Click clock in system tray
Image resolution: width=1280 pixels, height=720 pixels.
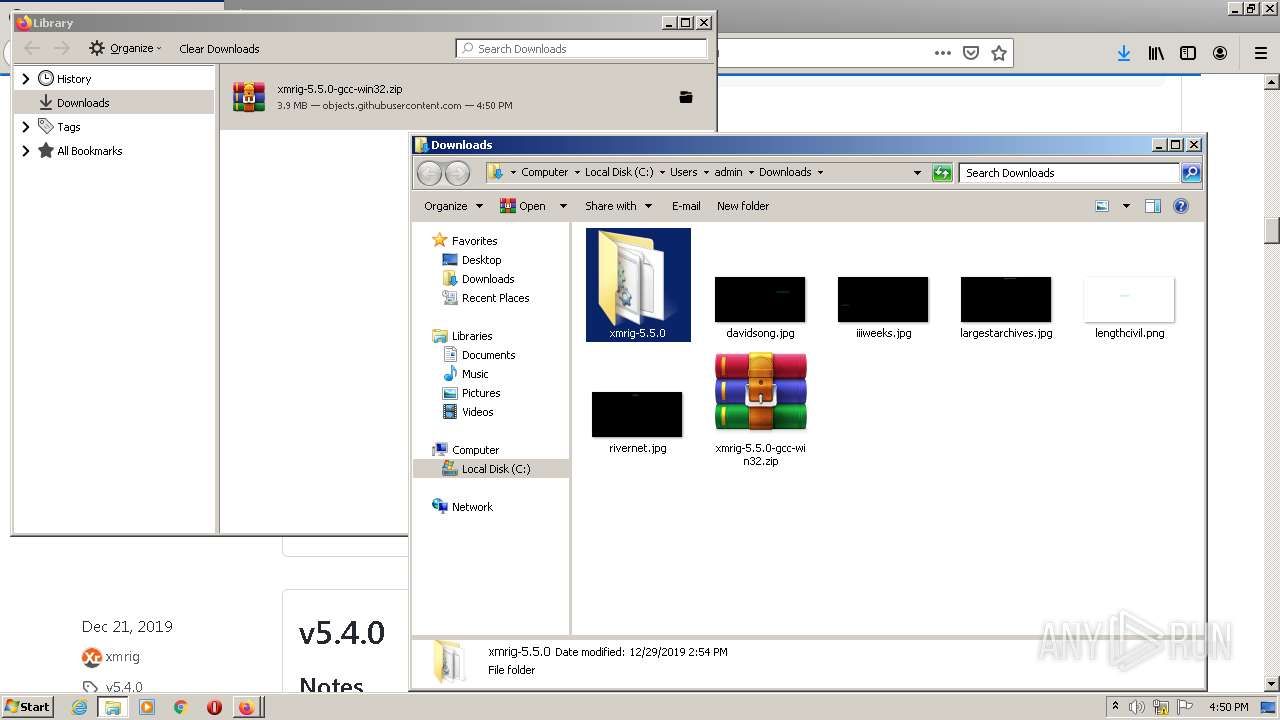[x=1228, y=707]
